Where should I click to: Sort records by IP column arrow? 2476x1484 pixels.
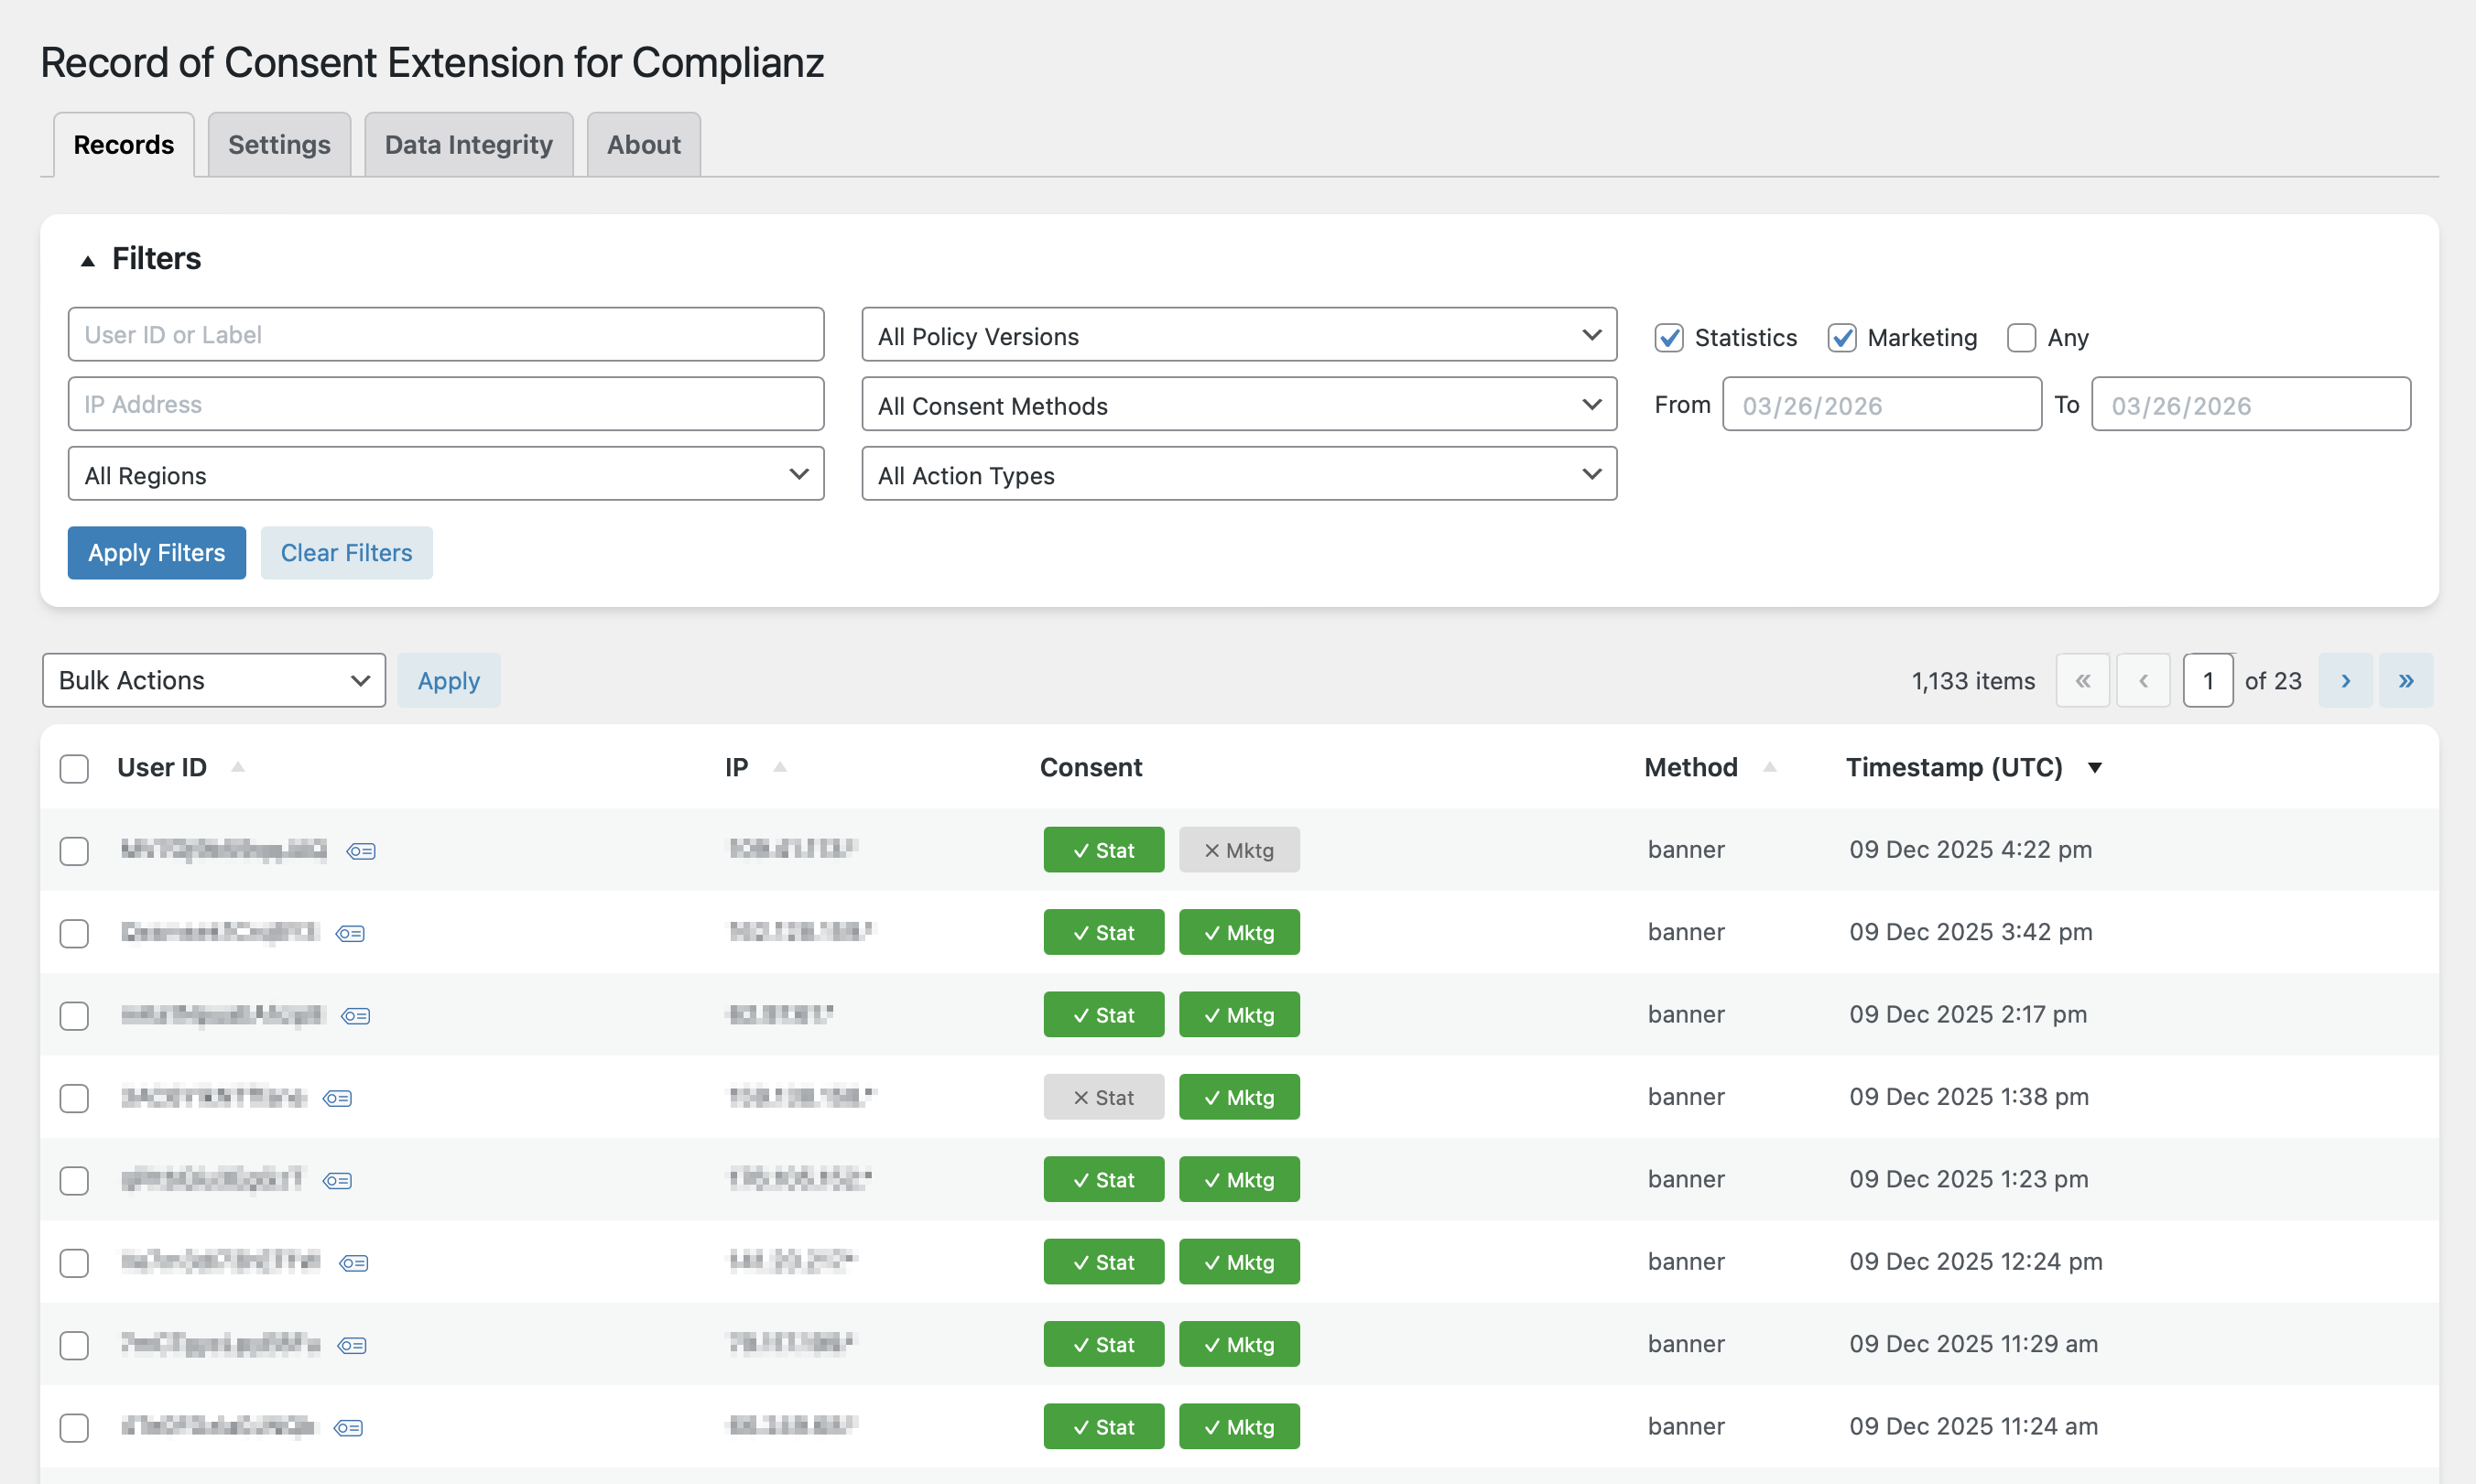780,767
